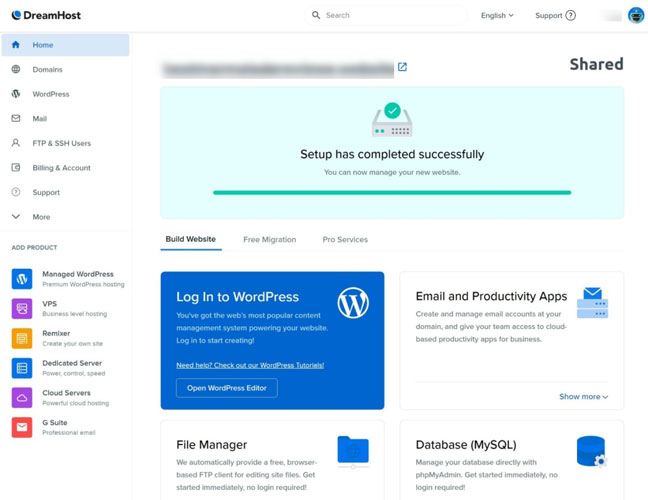Screen dimensions: 648x500
Task: Click the Email and Productivity Apps icon
Action: [593, 303]
